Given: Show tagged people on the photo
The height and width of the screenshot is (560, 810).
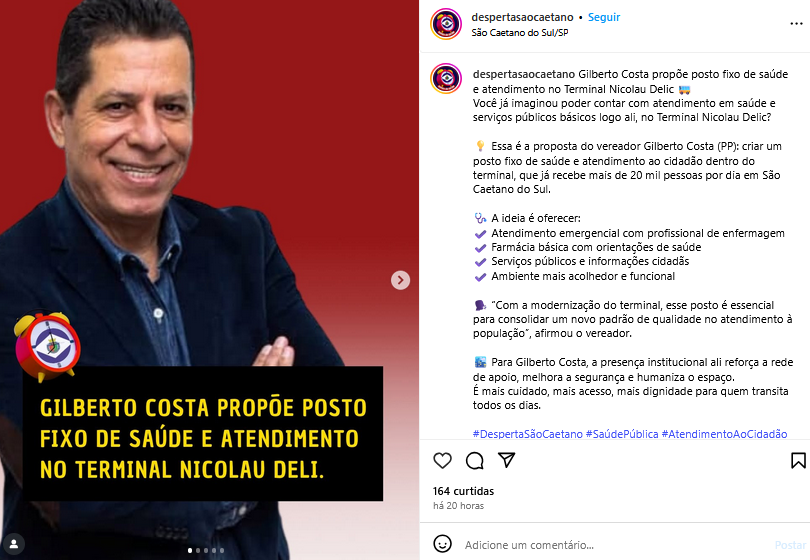Looking at the screenshot, I should (14, 544).
